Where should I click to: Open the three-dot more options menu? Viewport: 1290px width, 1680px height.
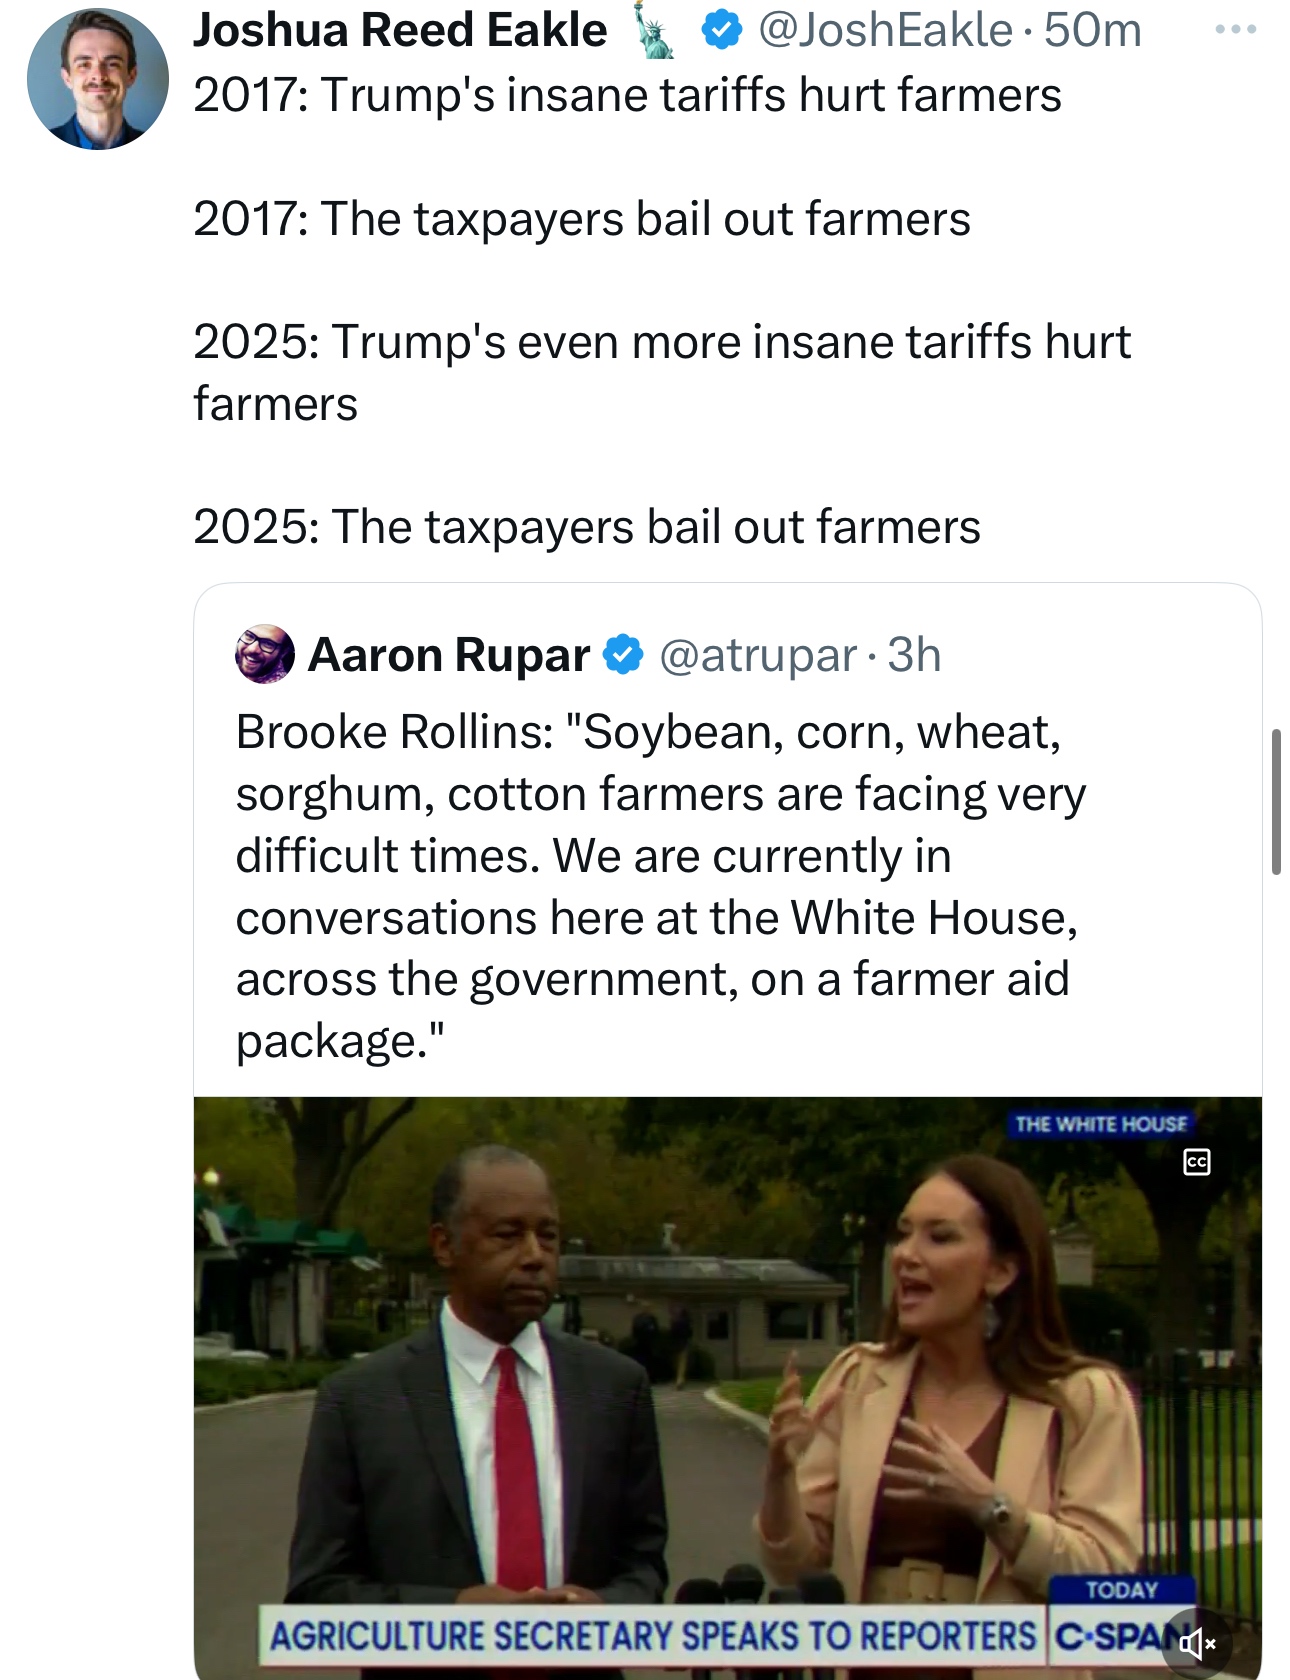1235,30
